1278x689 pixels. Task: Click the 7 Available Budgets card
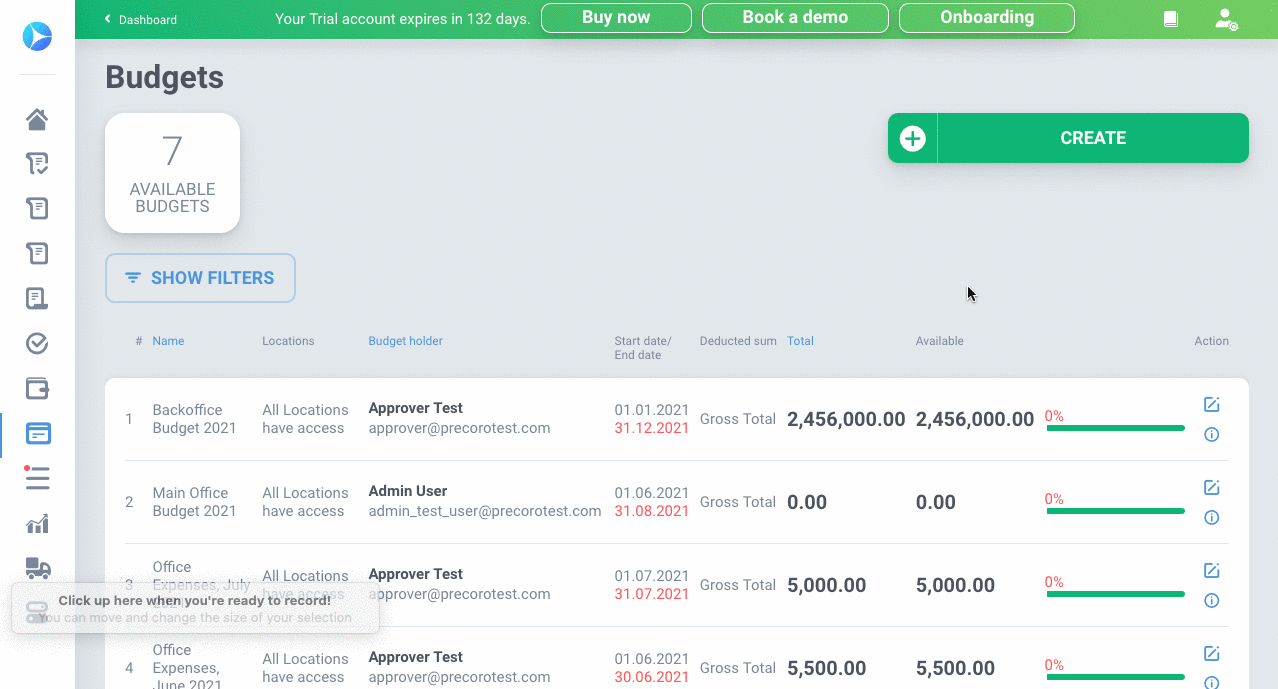pos(172,173)
